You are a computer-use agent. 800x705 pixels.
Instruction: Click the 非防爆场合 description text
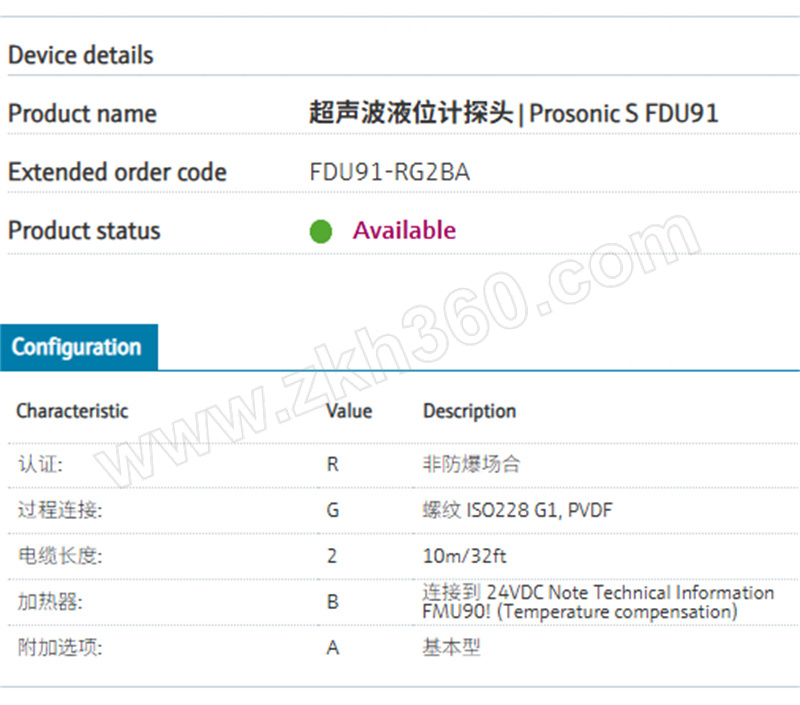point(471,464)
